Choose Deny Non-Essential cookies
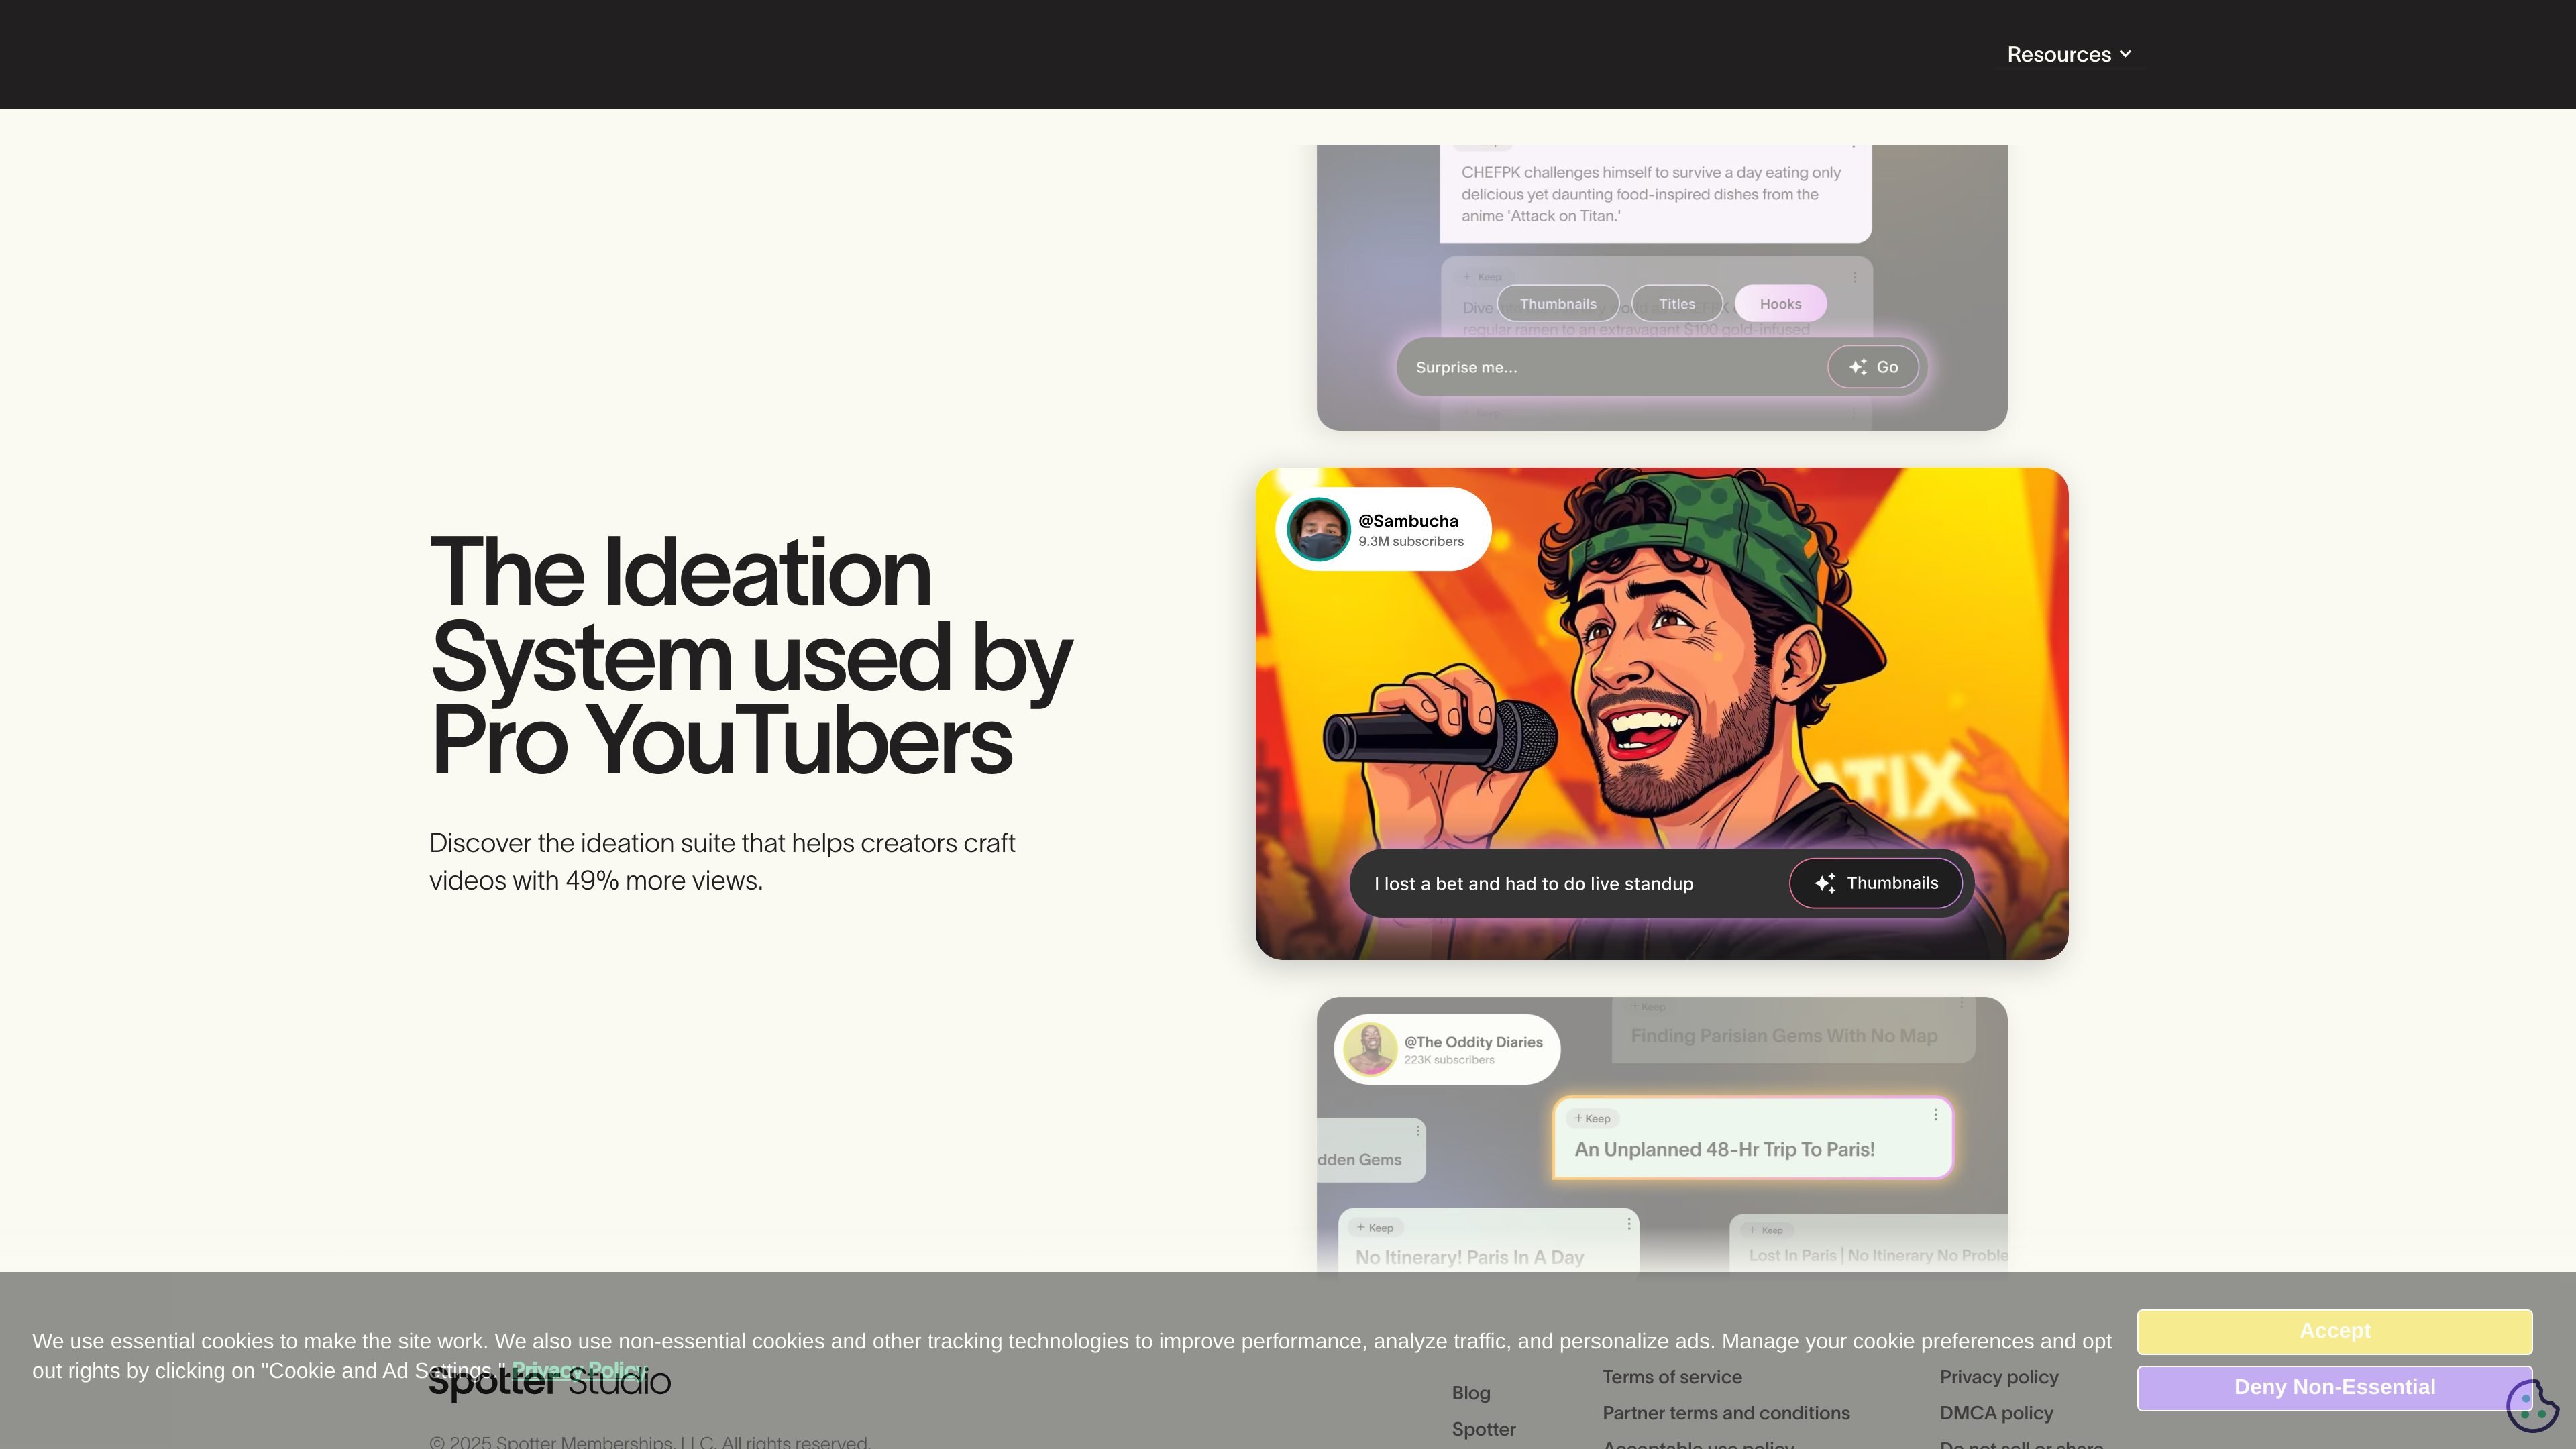 (2334, 1387)
